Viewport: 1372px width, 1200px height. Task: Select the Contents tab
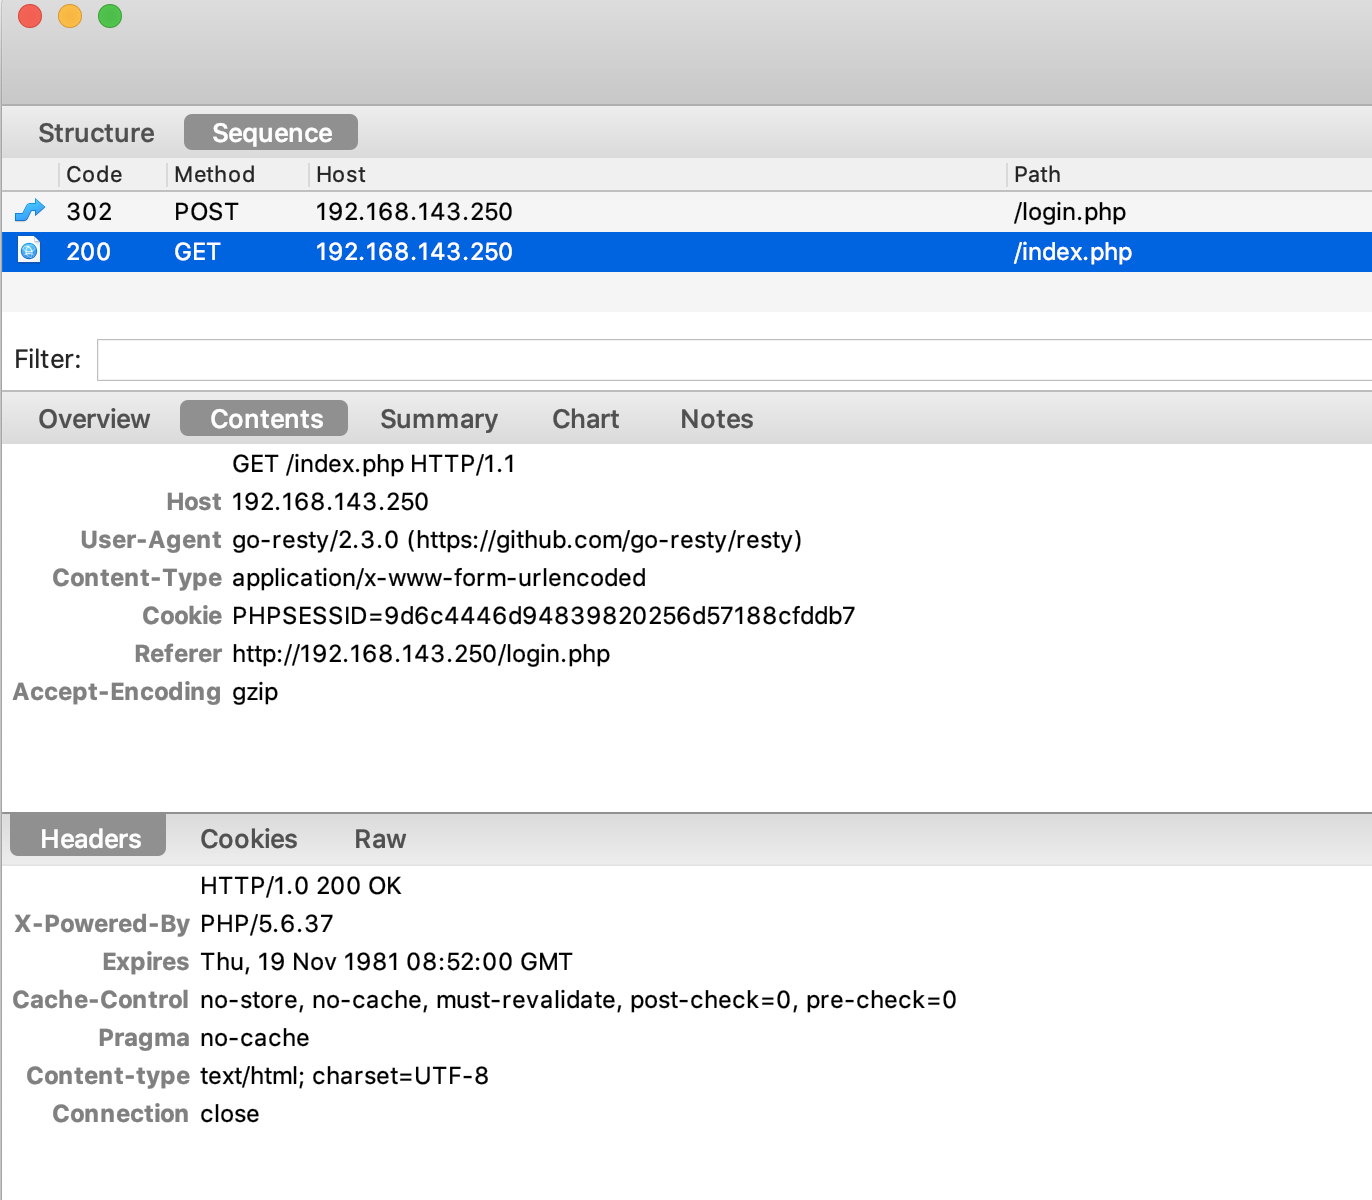point(263,418)
